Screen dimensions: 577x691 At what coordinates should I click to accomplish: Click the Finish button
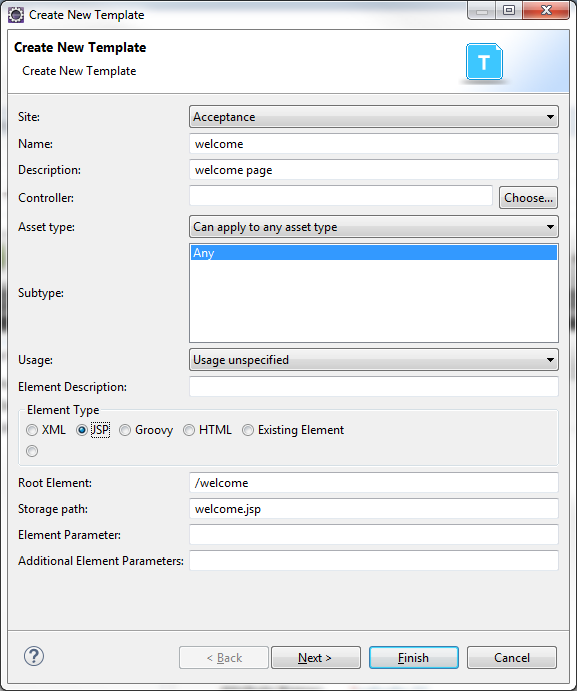413,658
